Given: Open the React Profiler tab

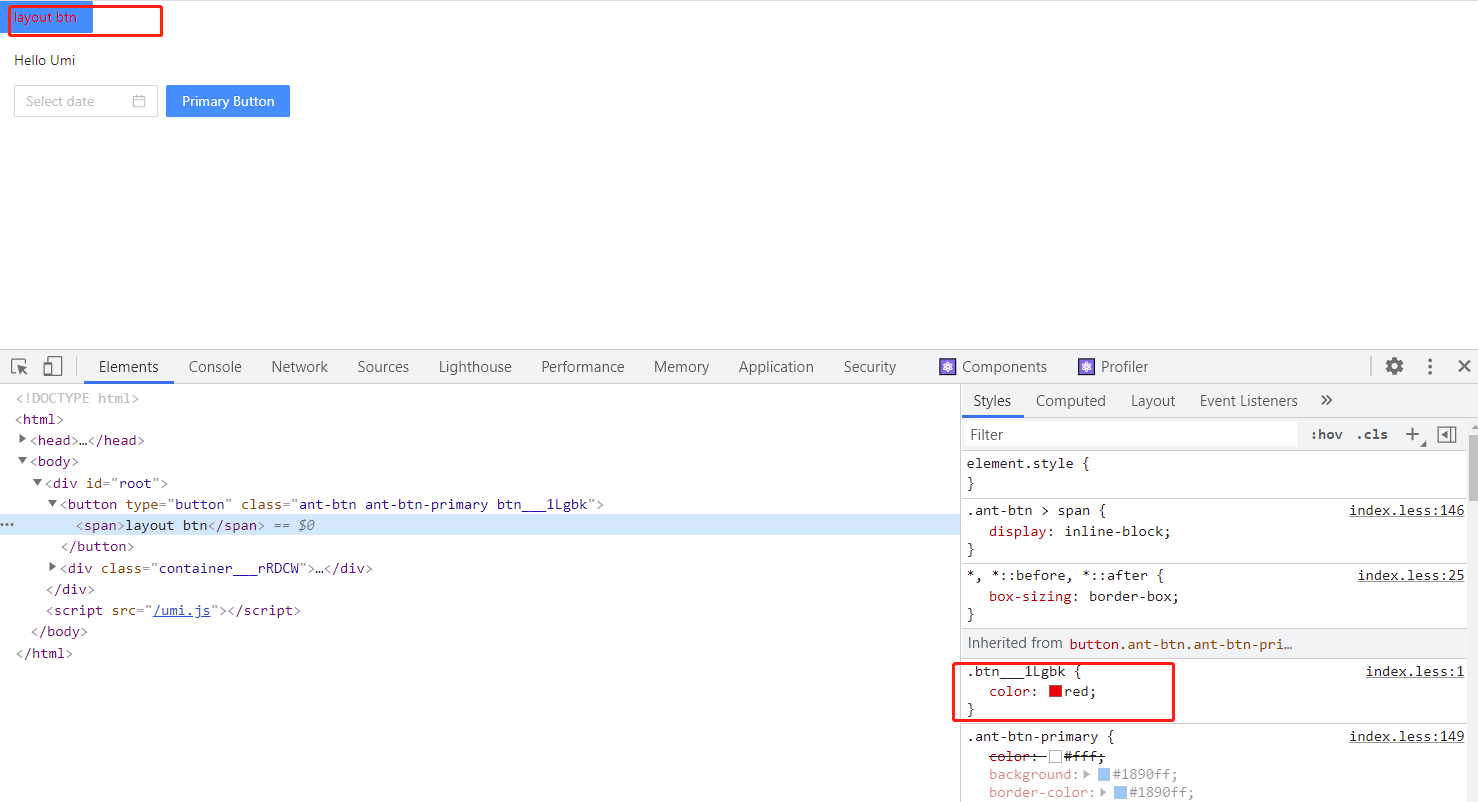Looking at the screenshot, I should pos(1113,367).
